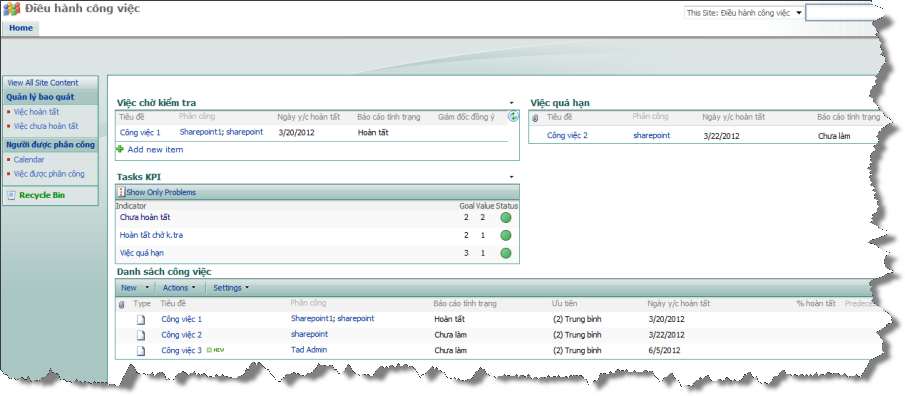Image resolution: width=905 pixels, height=396 pixels.
Task: Click the refresh icon in Việc chờ kiểm tra
Action: [x=513, y=117]
